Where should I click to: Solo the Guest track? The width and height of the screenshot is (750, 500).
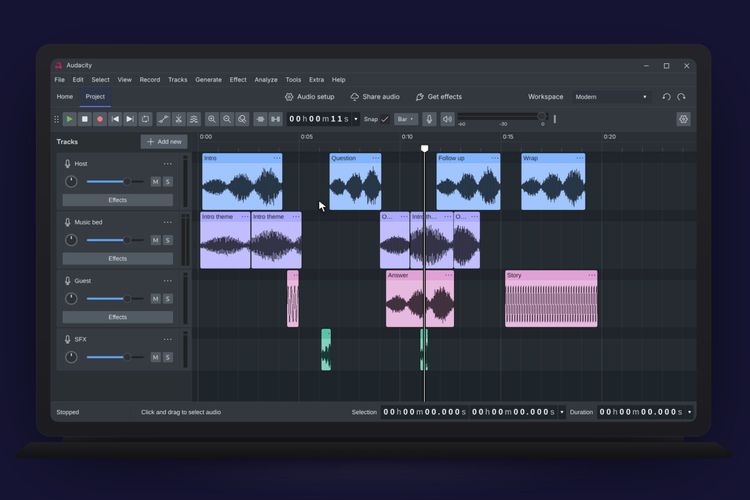click(x=168, y=299)
